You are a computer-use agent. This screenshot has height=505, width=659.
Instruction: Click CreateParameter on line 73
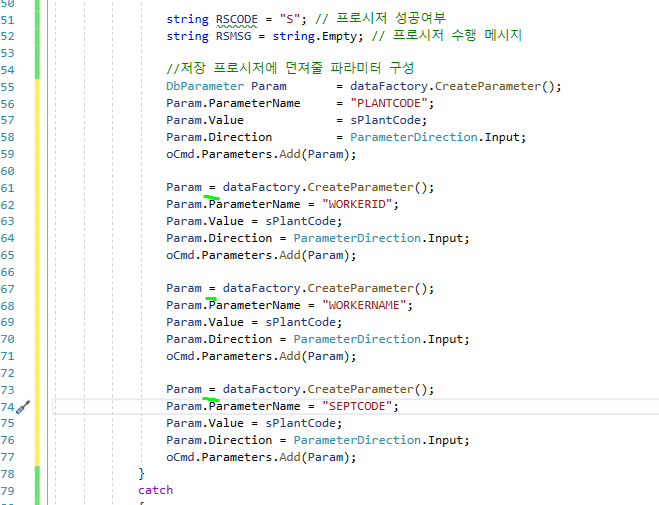[360, 389]
